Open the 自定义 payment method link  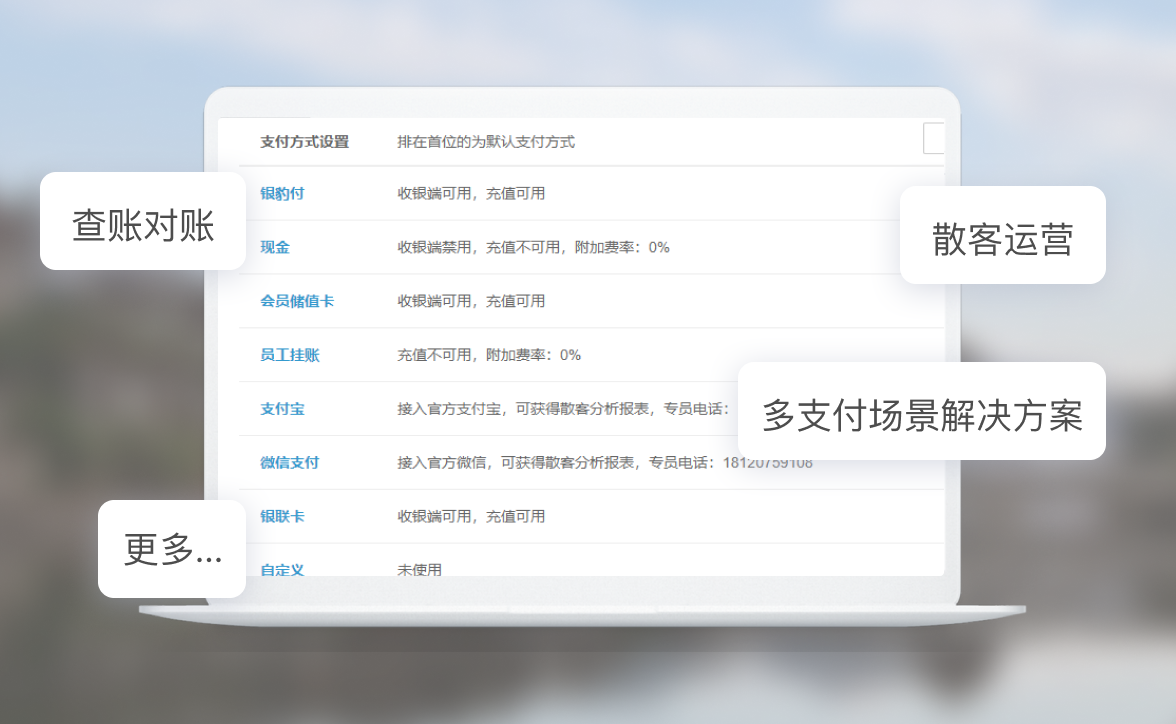coord(282,569)
